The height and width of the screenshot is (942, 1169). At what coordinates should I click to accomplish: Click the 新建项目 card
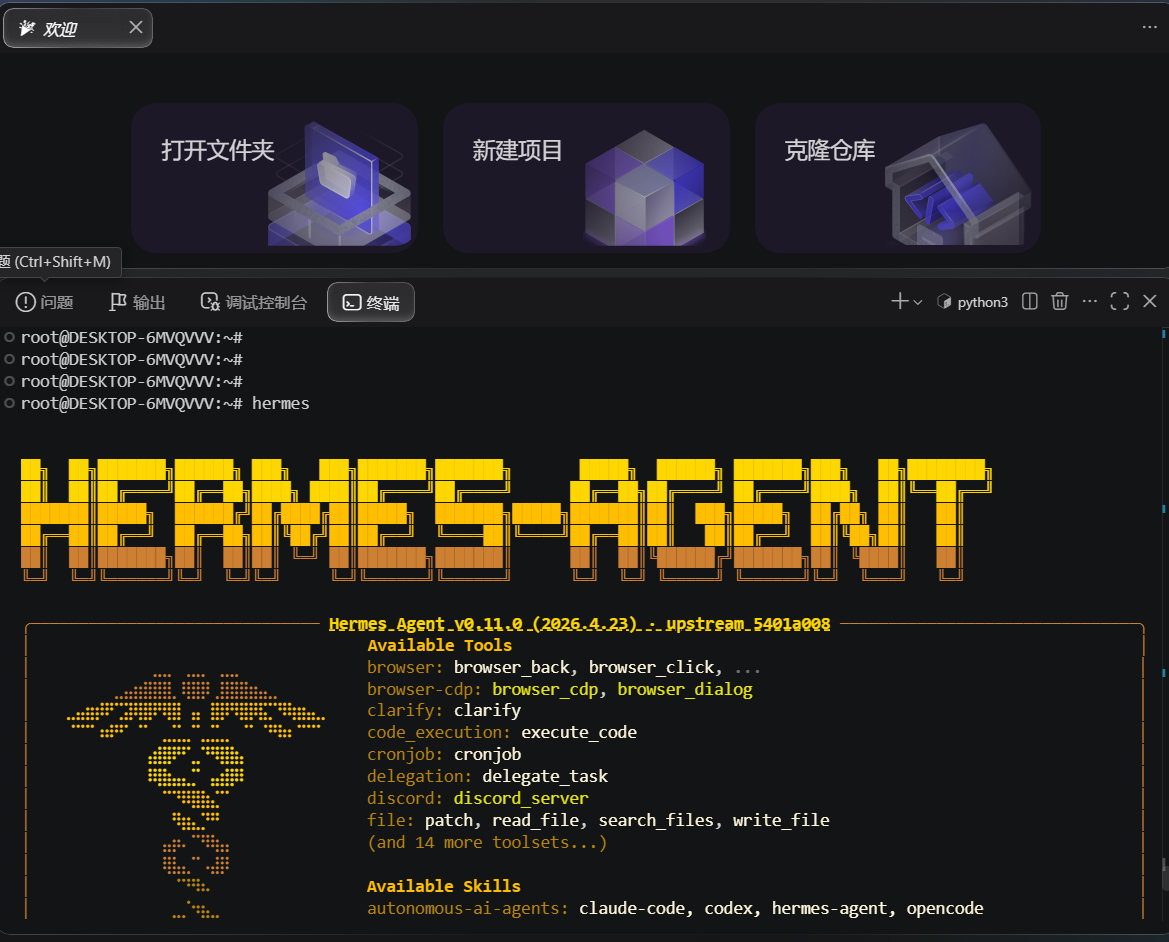click(x=586, y=177)
